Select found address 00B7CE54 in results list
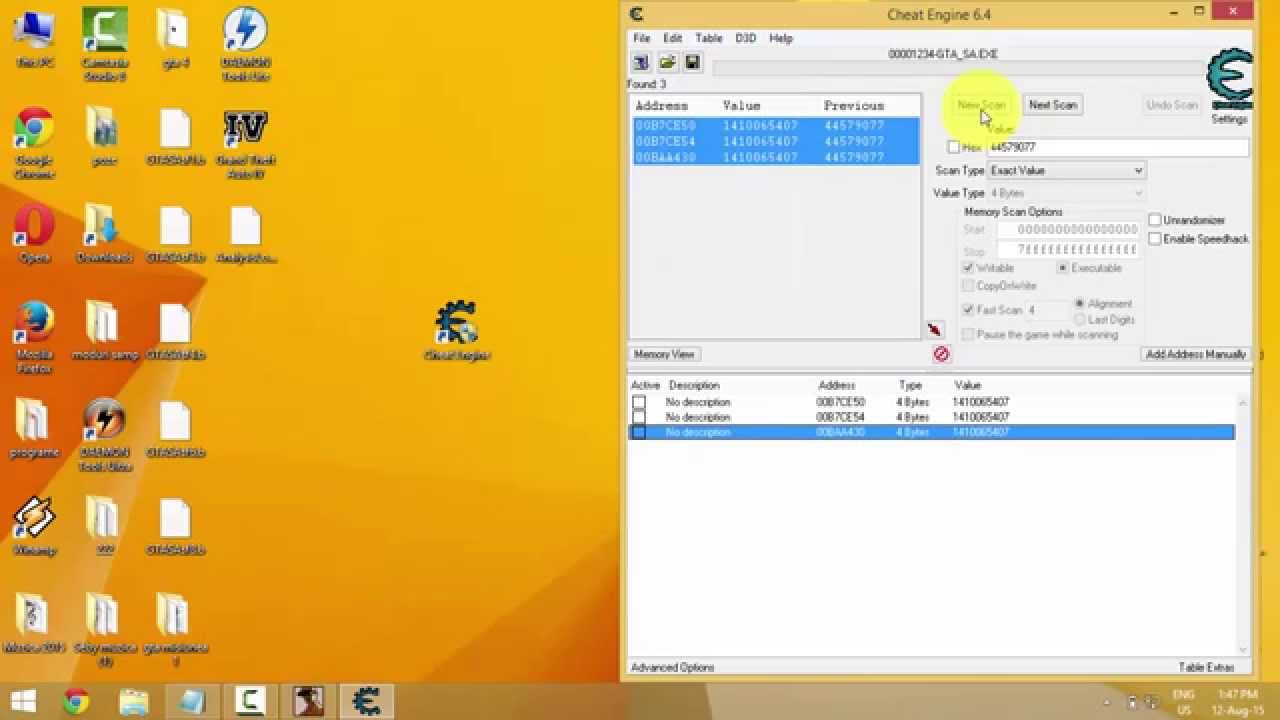Image resolution: width=1280 pixels, height=720 pixels. point(776,141)
